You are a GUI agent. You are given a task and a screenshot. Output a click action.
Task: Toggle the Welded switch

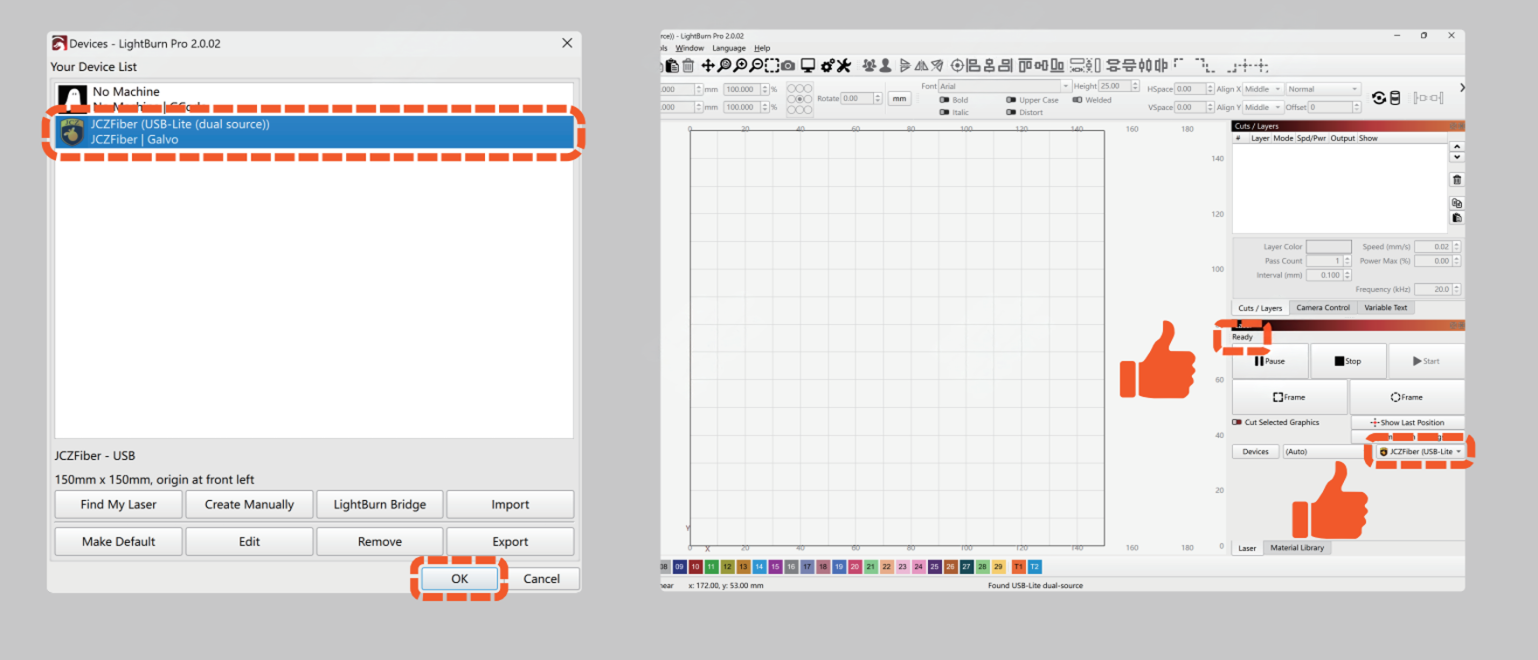point(1077,100)
